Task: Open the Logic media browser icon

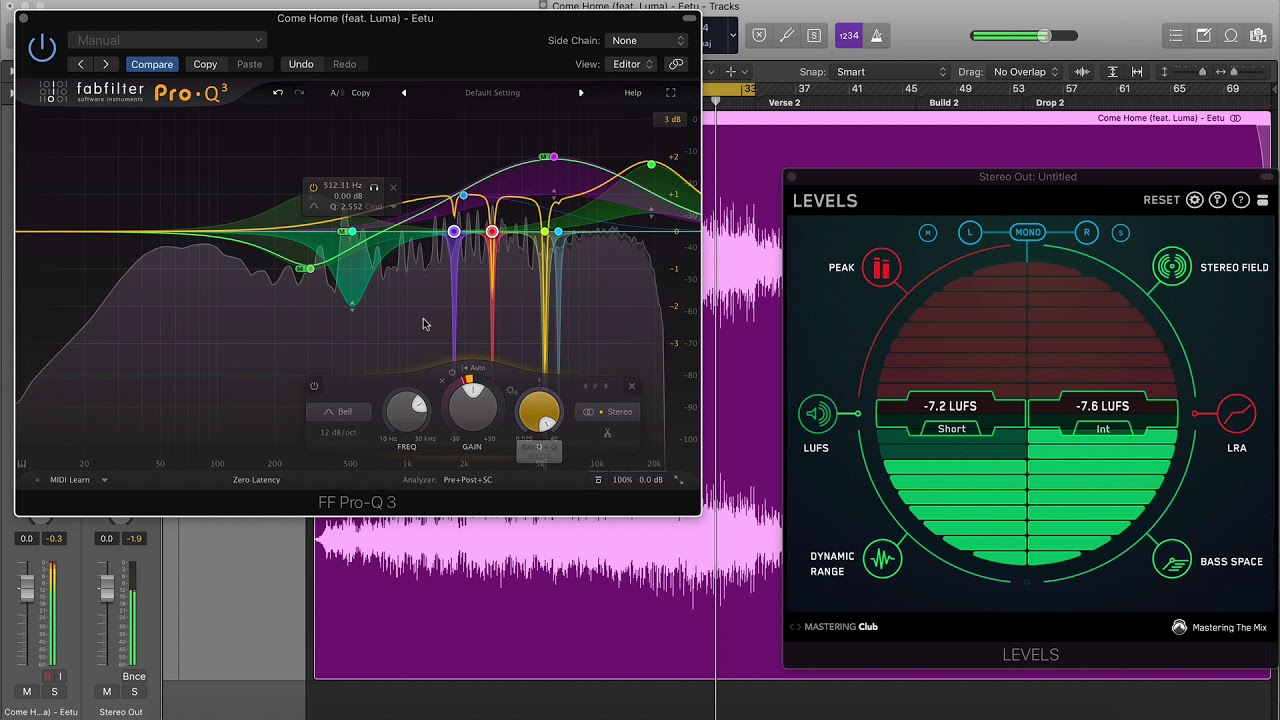Action: (x=1258, y=36)
